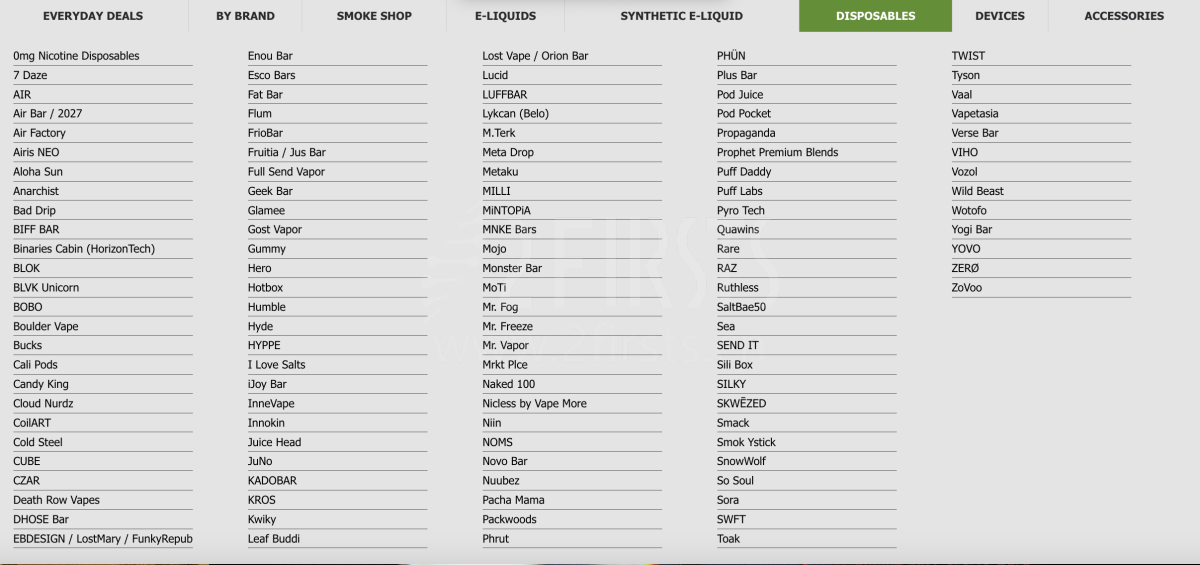1200x565 pixels.
Task: Choose the Fruitia / Jus Bar brand
Action: coord(287,153)
